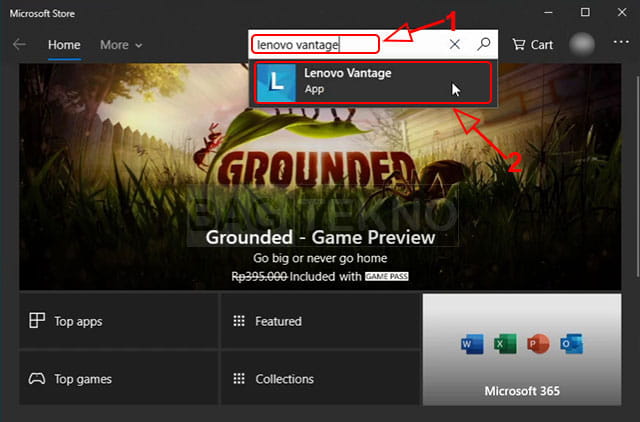This screenshot has height=422, width=640.
Task: Click the grid icon by Featured
Action: coord(239,321)
